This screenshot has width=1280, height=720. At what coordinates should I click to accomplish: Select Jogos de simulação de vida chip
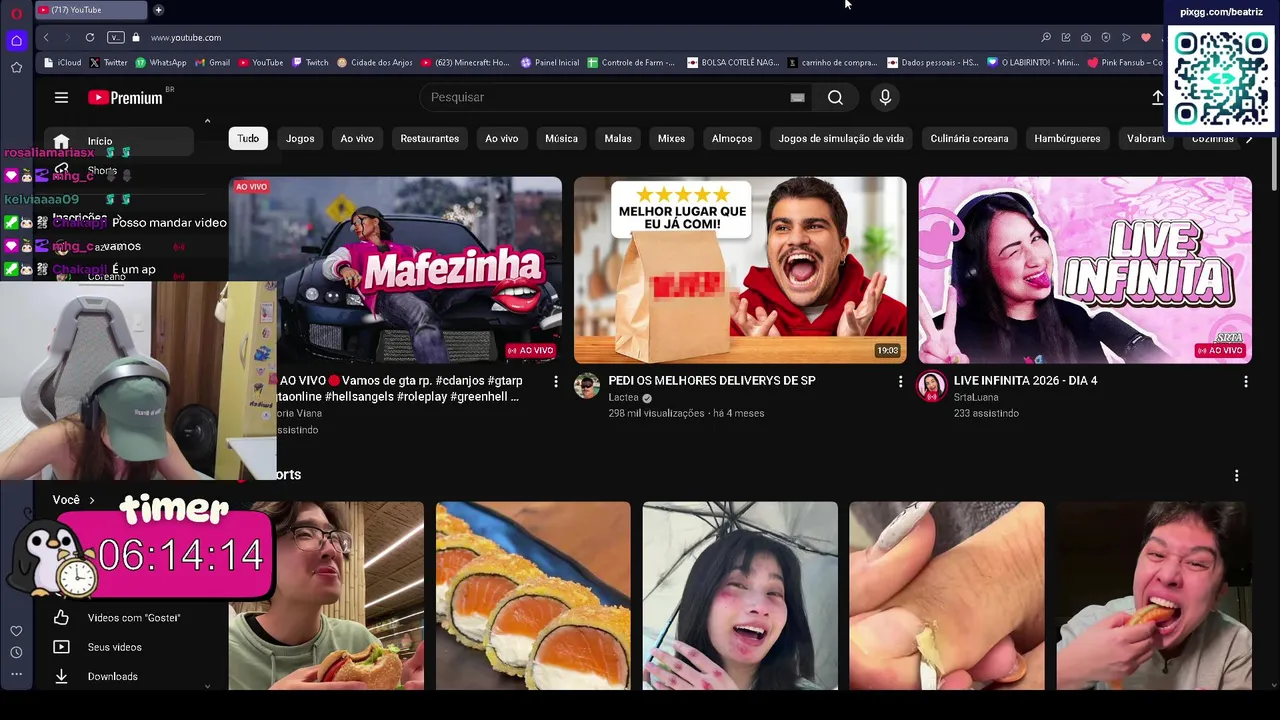[841, 139]
